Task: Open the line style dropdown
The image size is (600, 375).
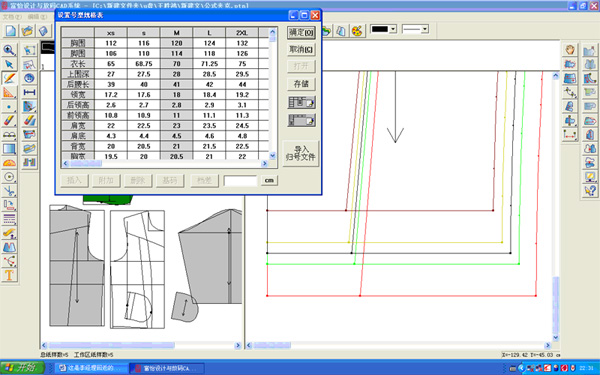Action: (x=415, y=29)
